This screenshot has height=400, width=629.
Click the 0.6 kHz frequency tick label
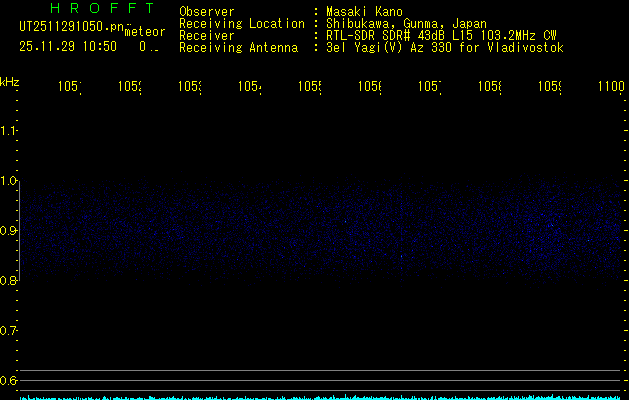pos(9,381)
